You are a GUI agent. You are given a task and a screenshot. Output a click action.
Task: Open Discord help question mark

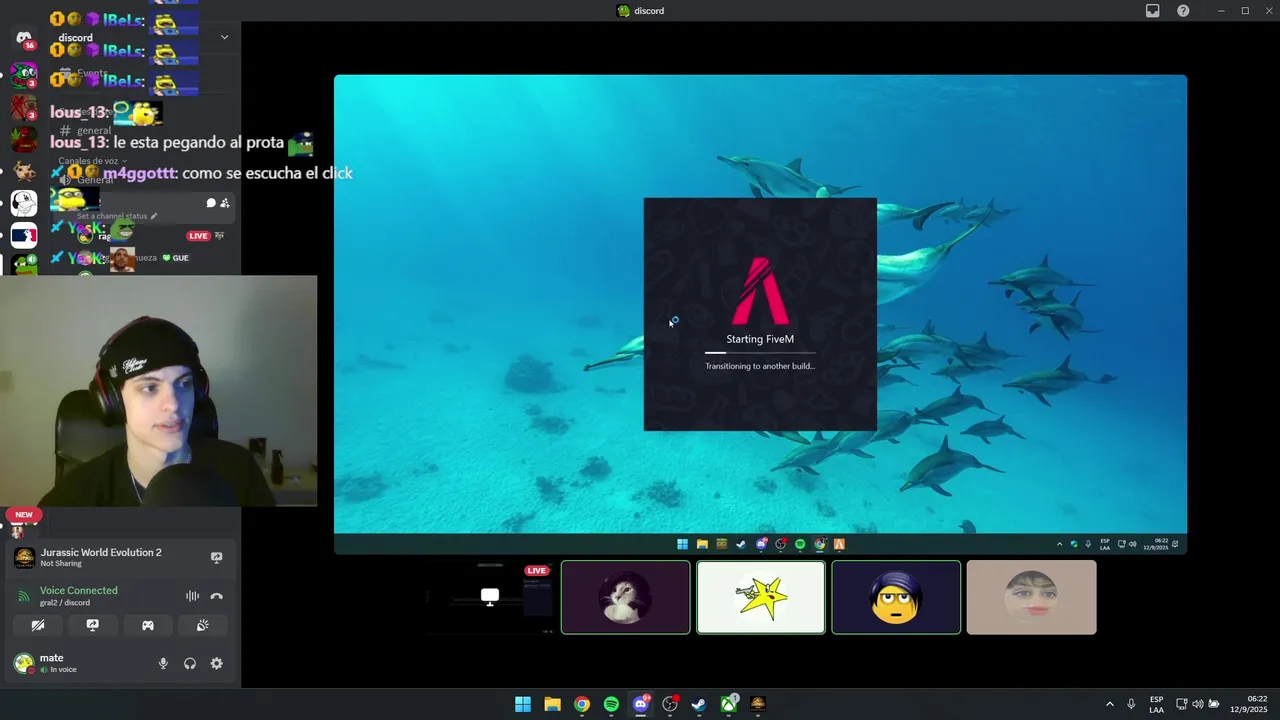tap(1183, 11)
